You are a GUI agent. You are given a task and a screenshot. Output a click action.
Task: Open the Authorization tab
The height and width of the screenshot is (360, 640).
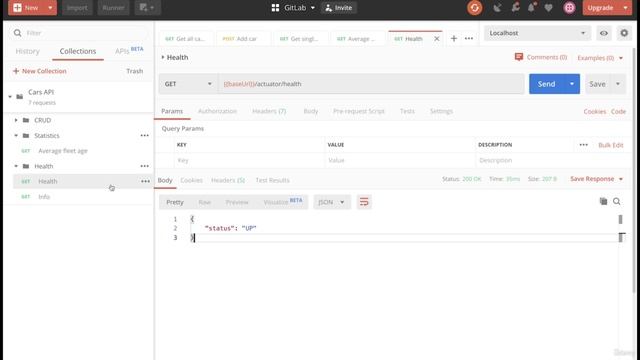217,111
